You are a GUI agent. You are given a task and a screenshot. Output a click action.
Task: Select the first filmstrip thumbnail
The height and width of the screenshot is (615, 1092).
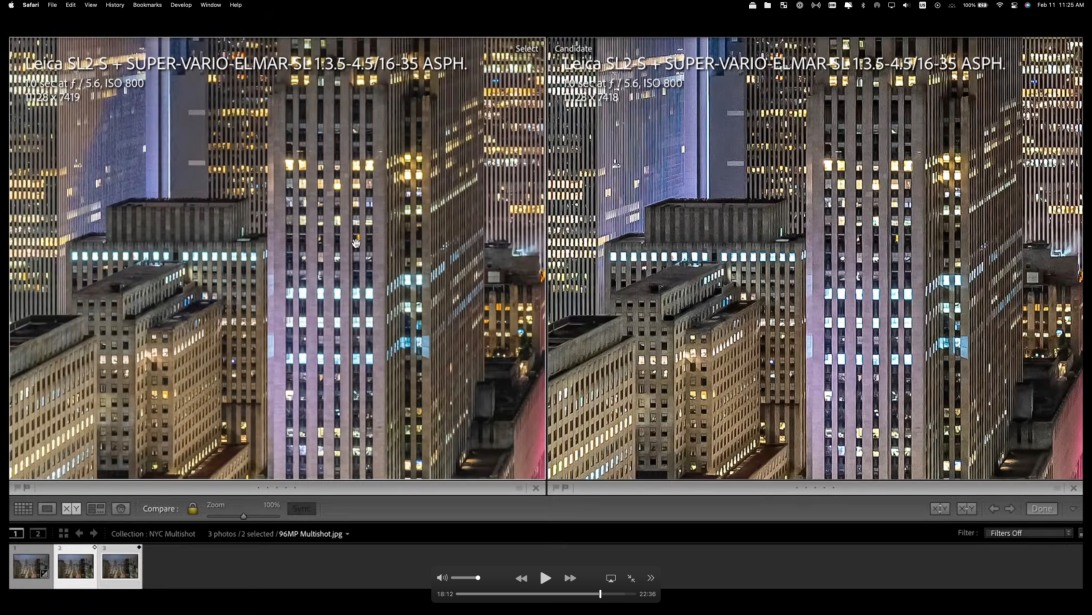coord(31,566)
